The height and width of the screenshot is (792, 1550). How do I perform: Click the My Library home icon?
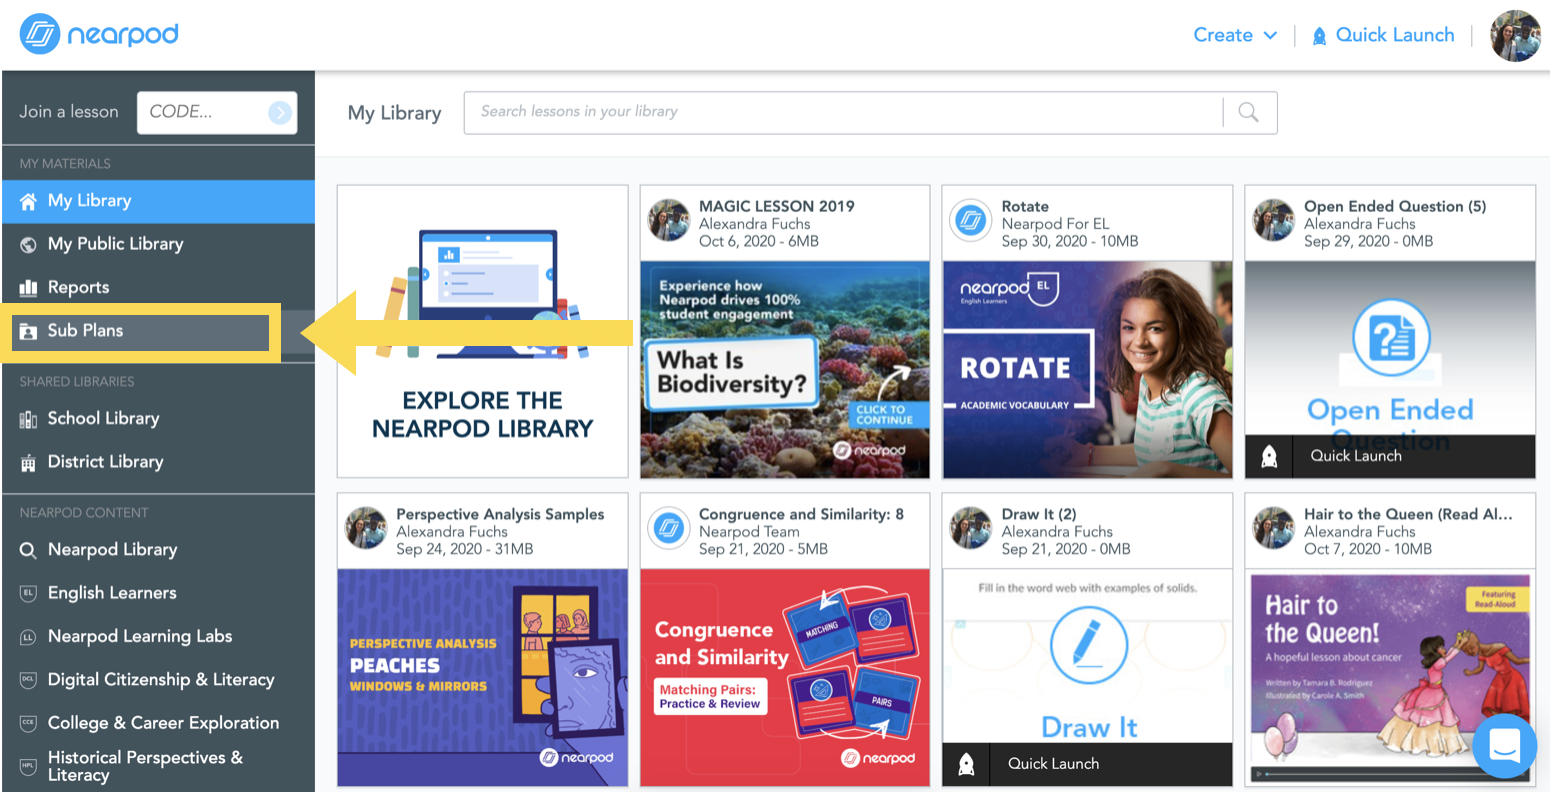pyautogui.click(x=28, y=201)
